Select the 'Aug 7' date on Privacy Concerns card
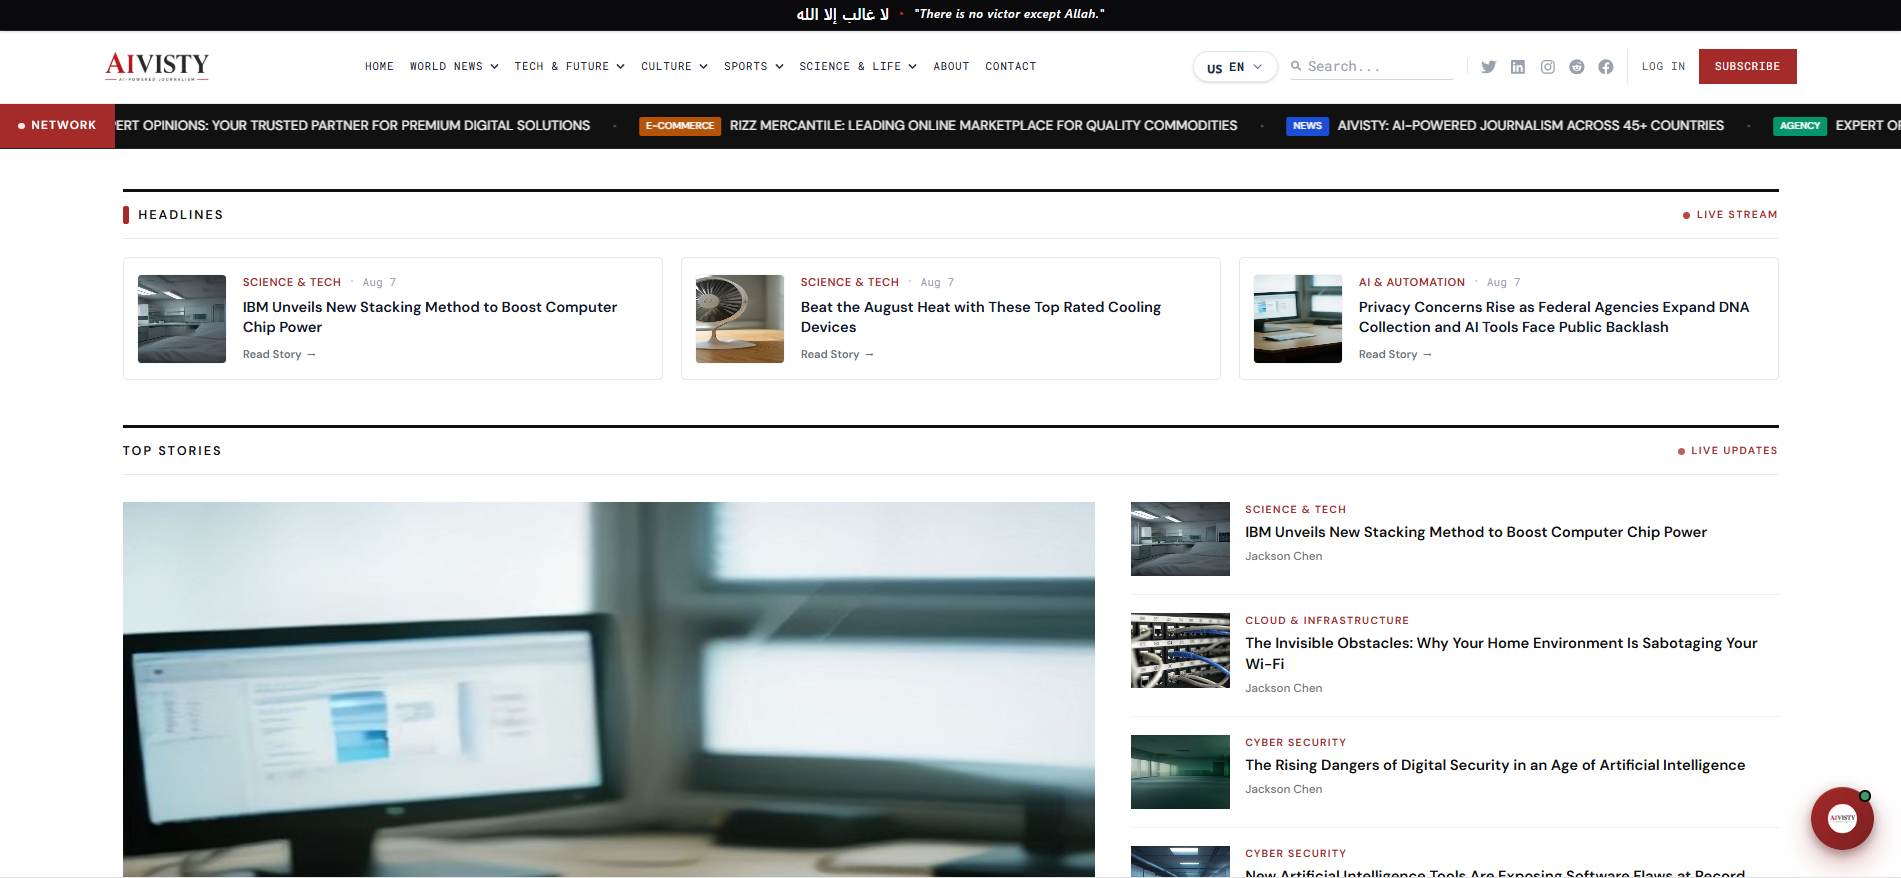 pyautogui.click(x=1504, y=283)
